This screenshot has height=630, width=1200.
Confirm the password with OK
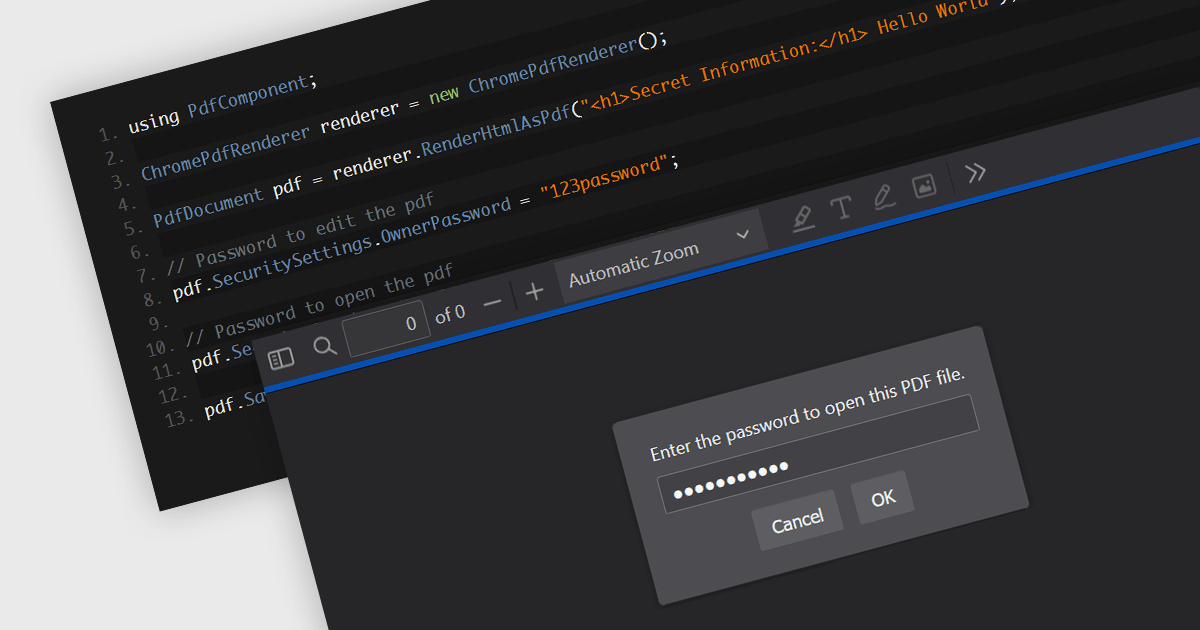tap(883, 497)
